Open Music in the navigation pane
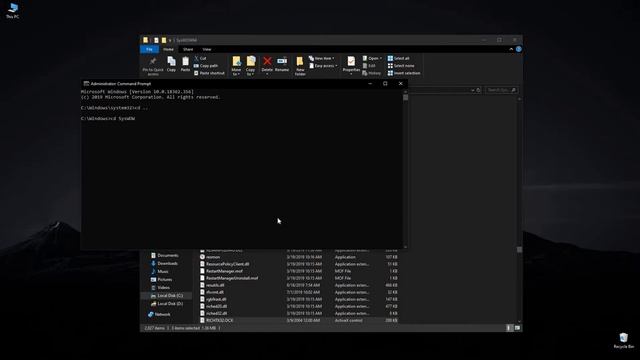 [160, 271]
